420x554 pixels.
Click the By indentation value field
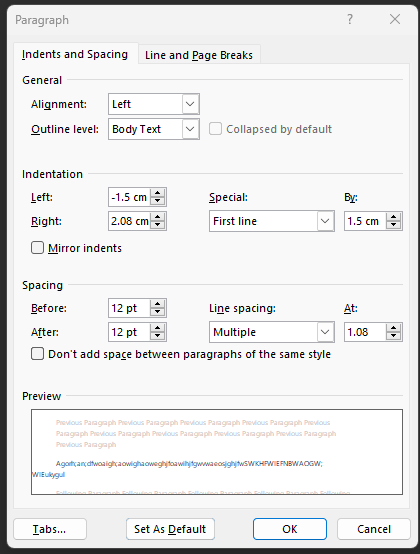click(x=365, y=221)
